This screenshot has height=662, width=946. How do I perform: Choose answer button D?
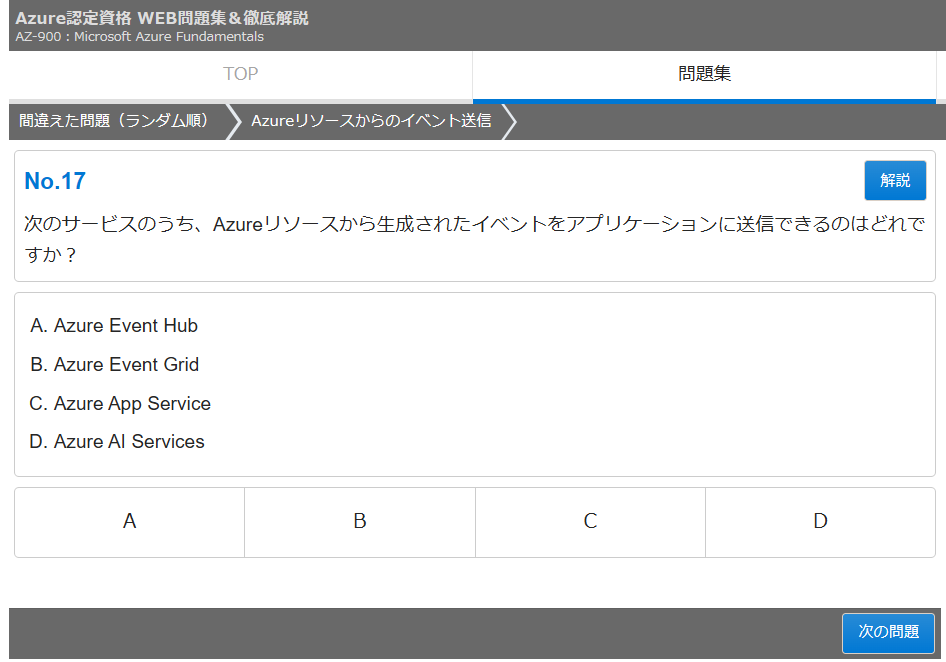(820, 522)
